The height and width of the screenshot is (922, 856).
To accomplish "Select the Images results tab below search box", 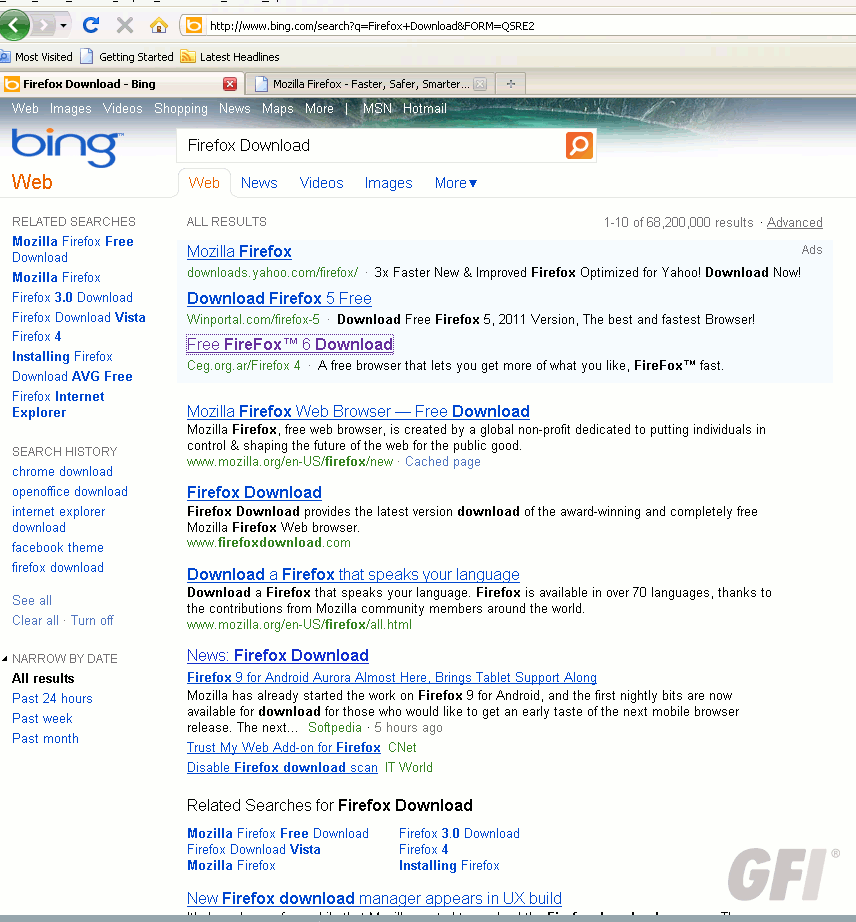I will (389, 183).
